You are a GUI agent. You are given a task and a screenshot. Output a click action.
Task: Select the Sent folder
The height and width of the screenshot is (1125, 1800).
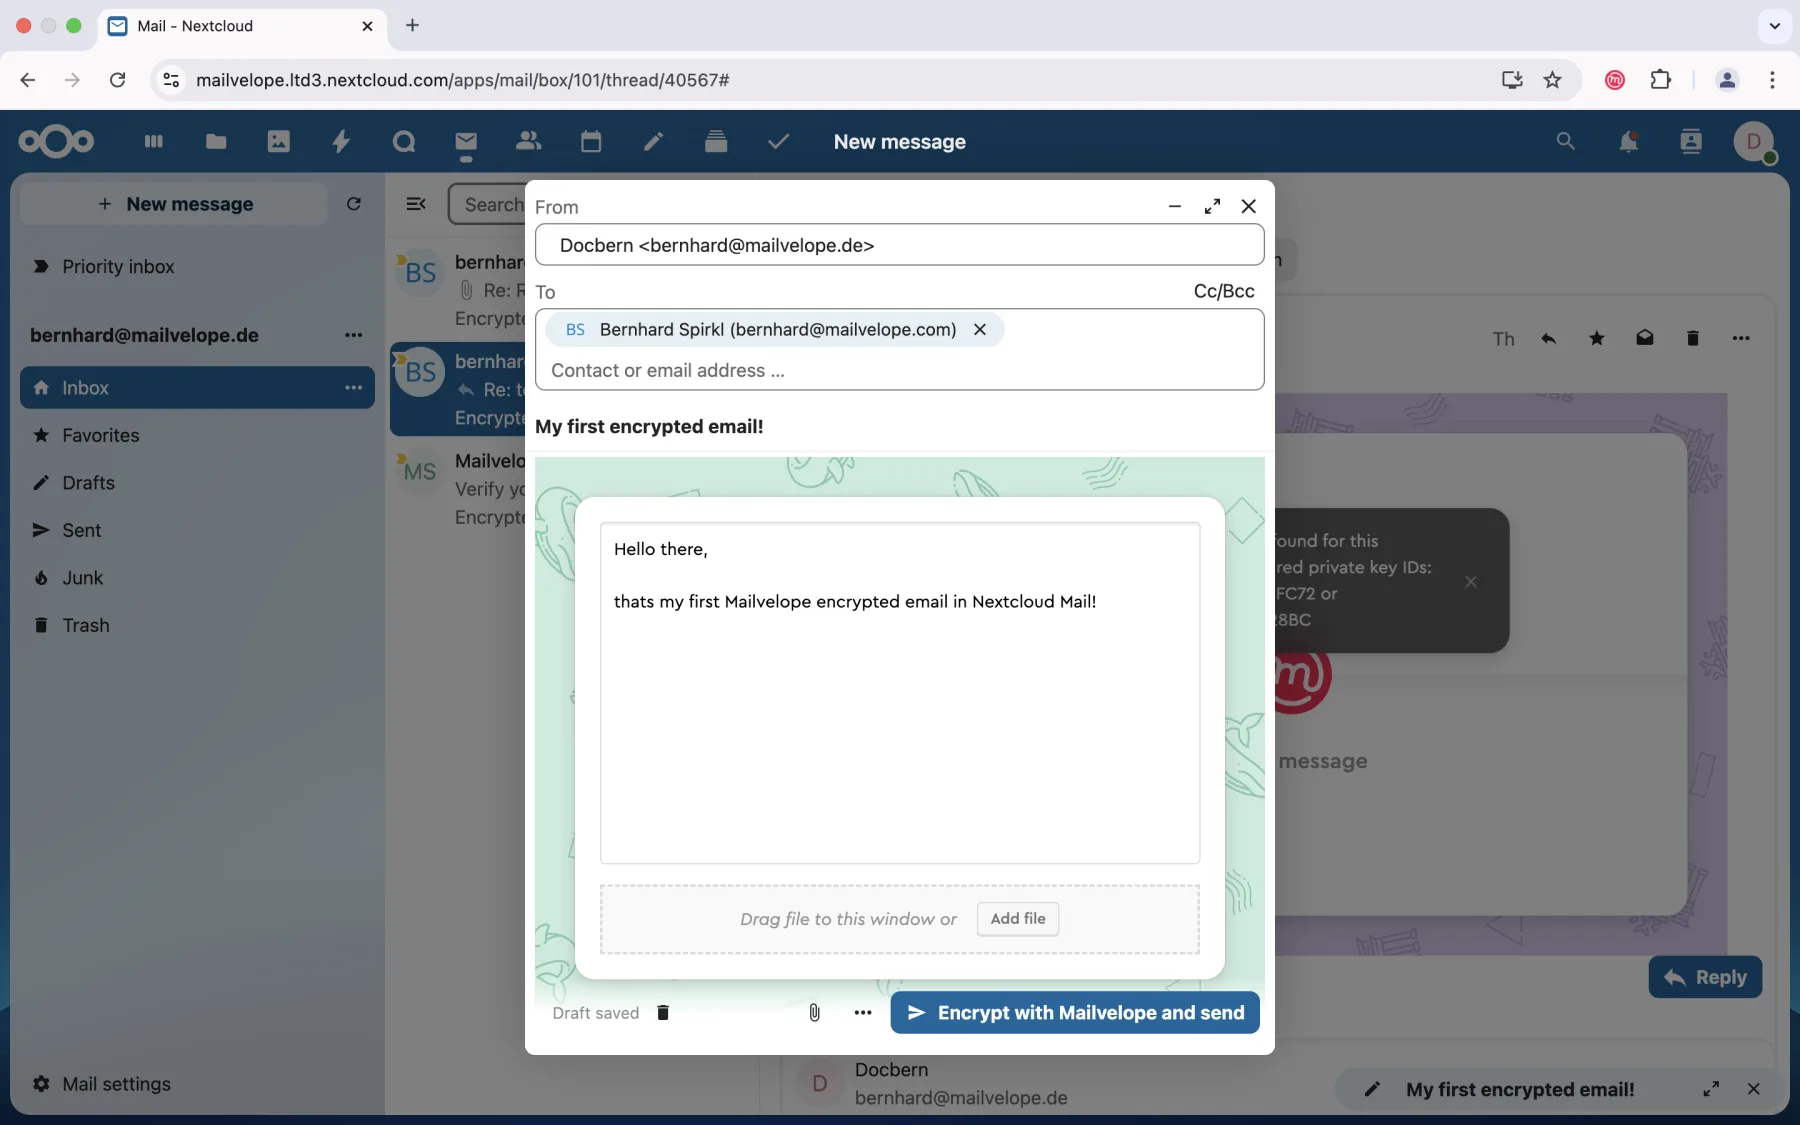197,530
